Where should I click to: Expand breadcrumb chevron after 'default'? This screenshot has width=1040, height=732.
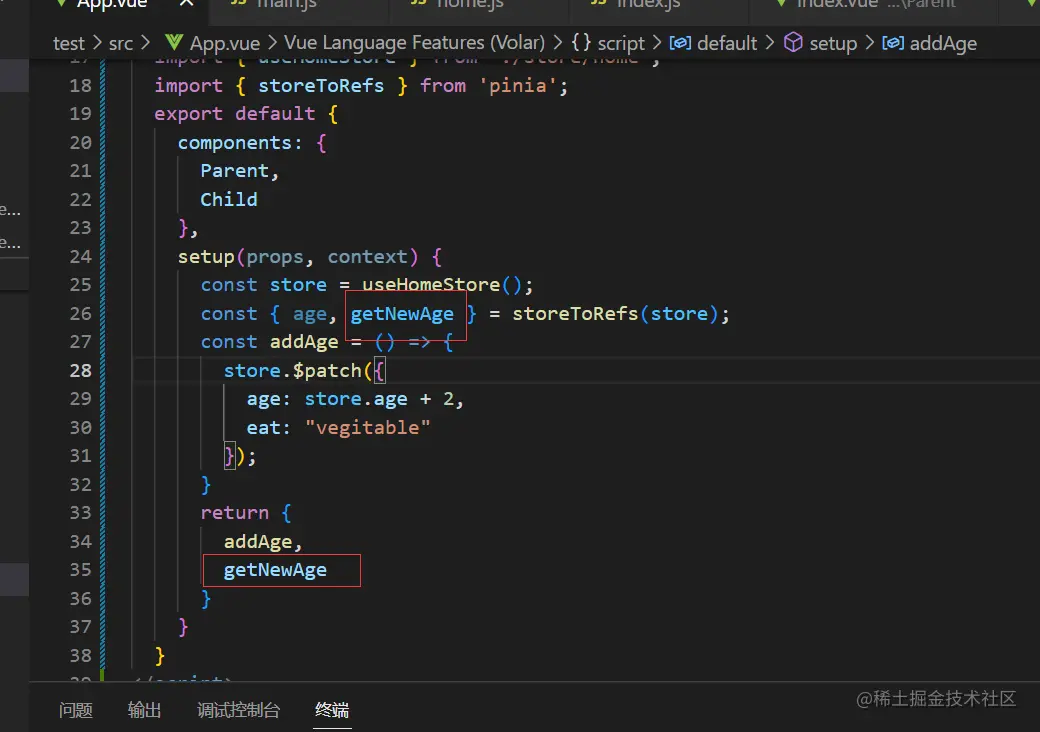tap(769, 43)
